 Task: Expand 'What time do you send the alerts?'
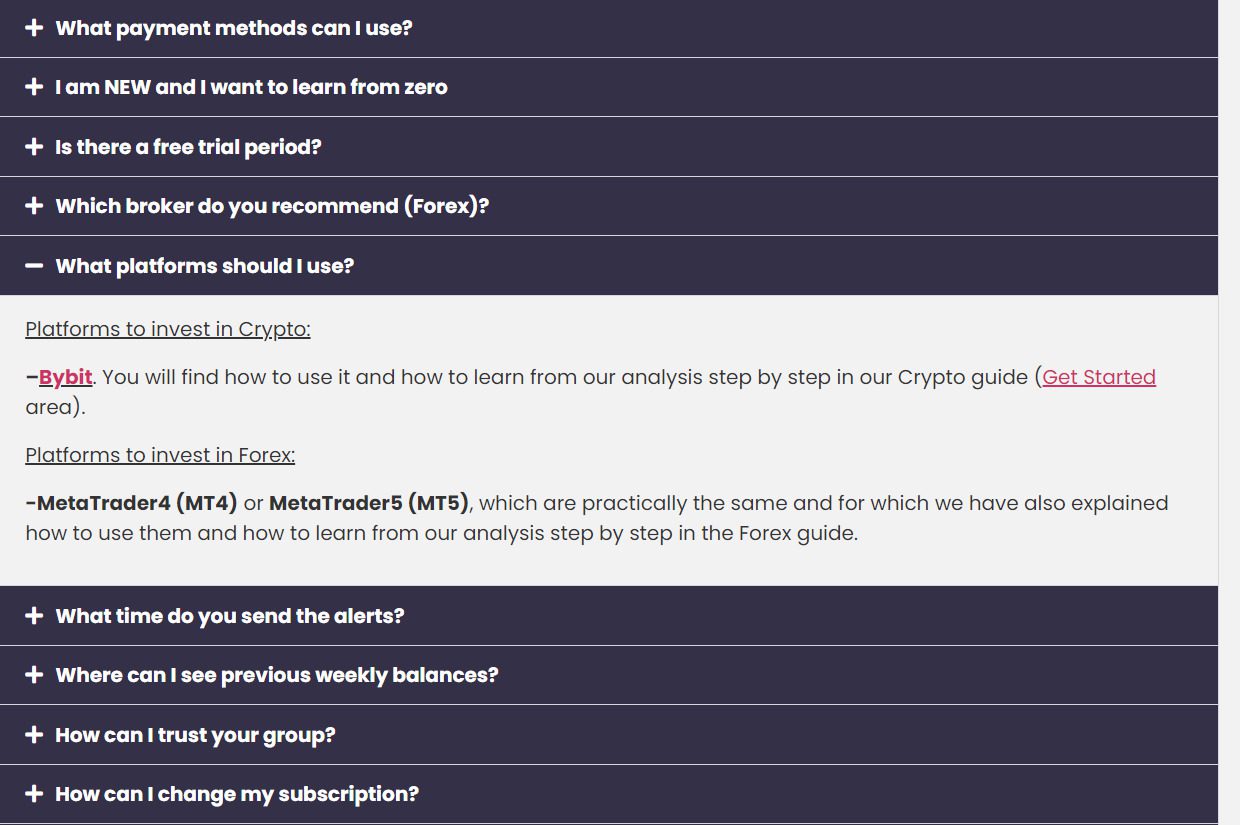609,616
